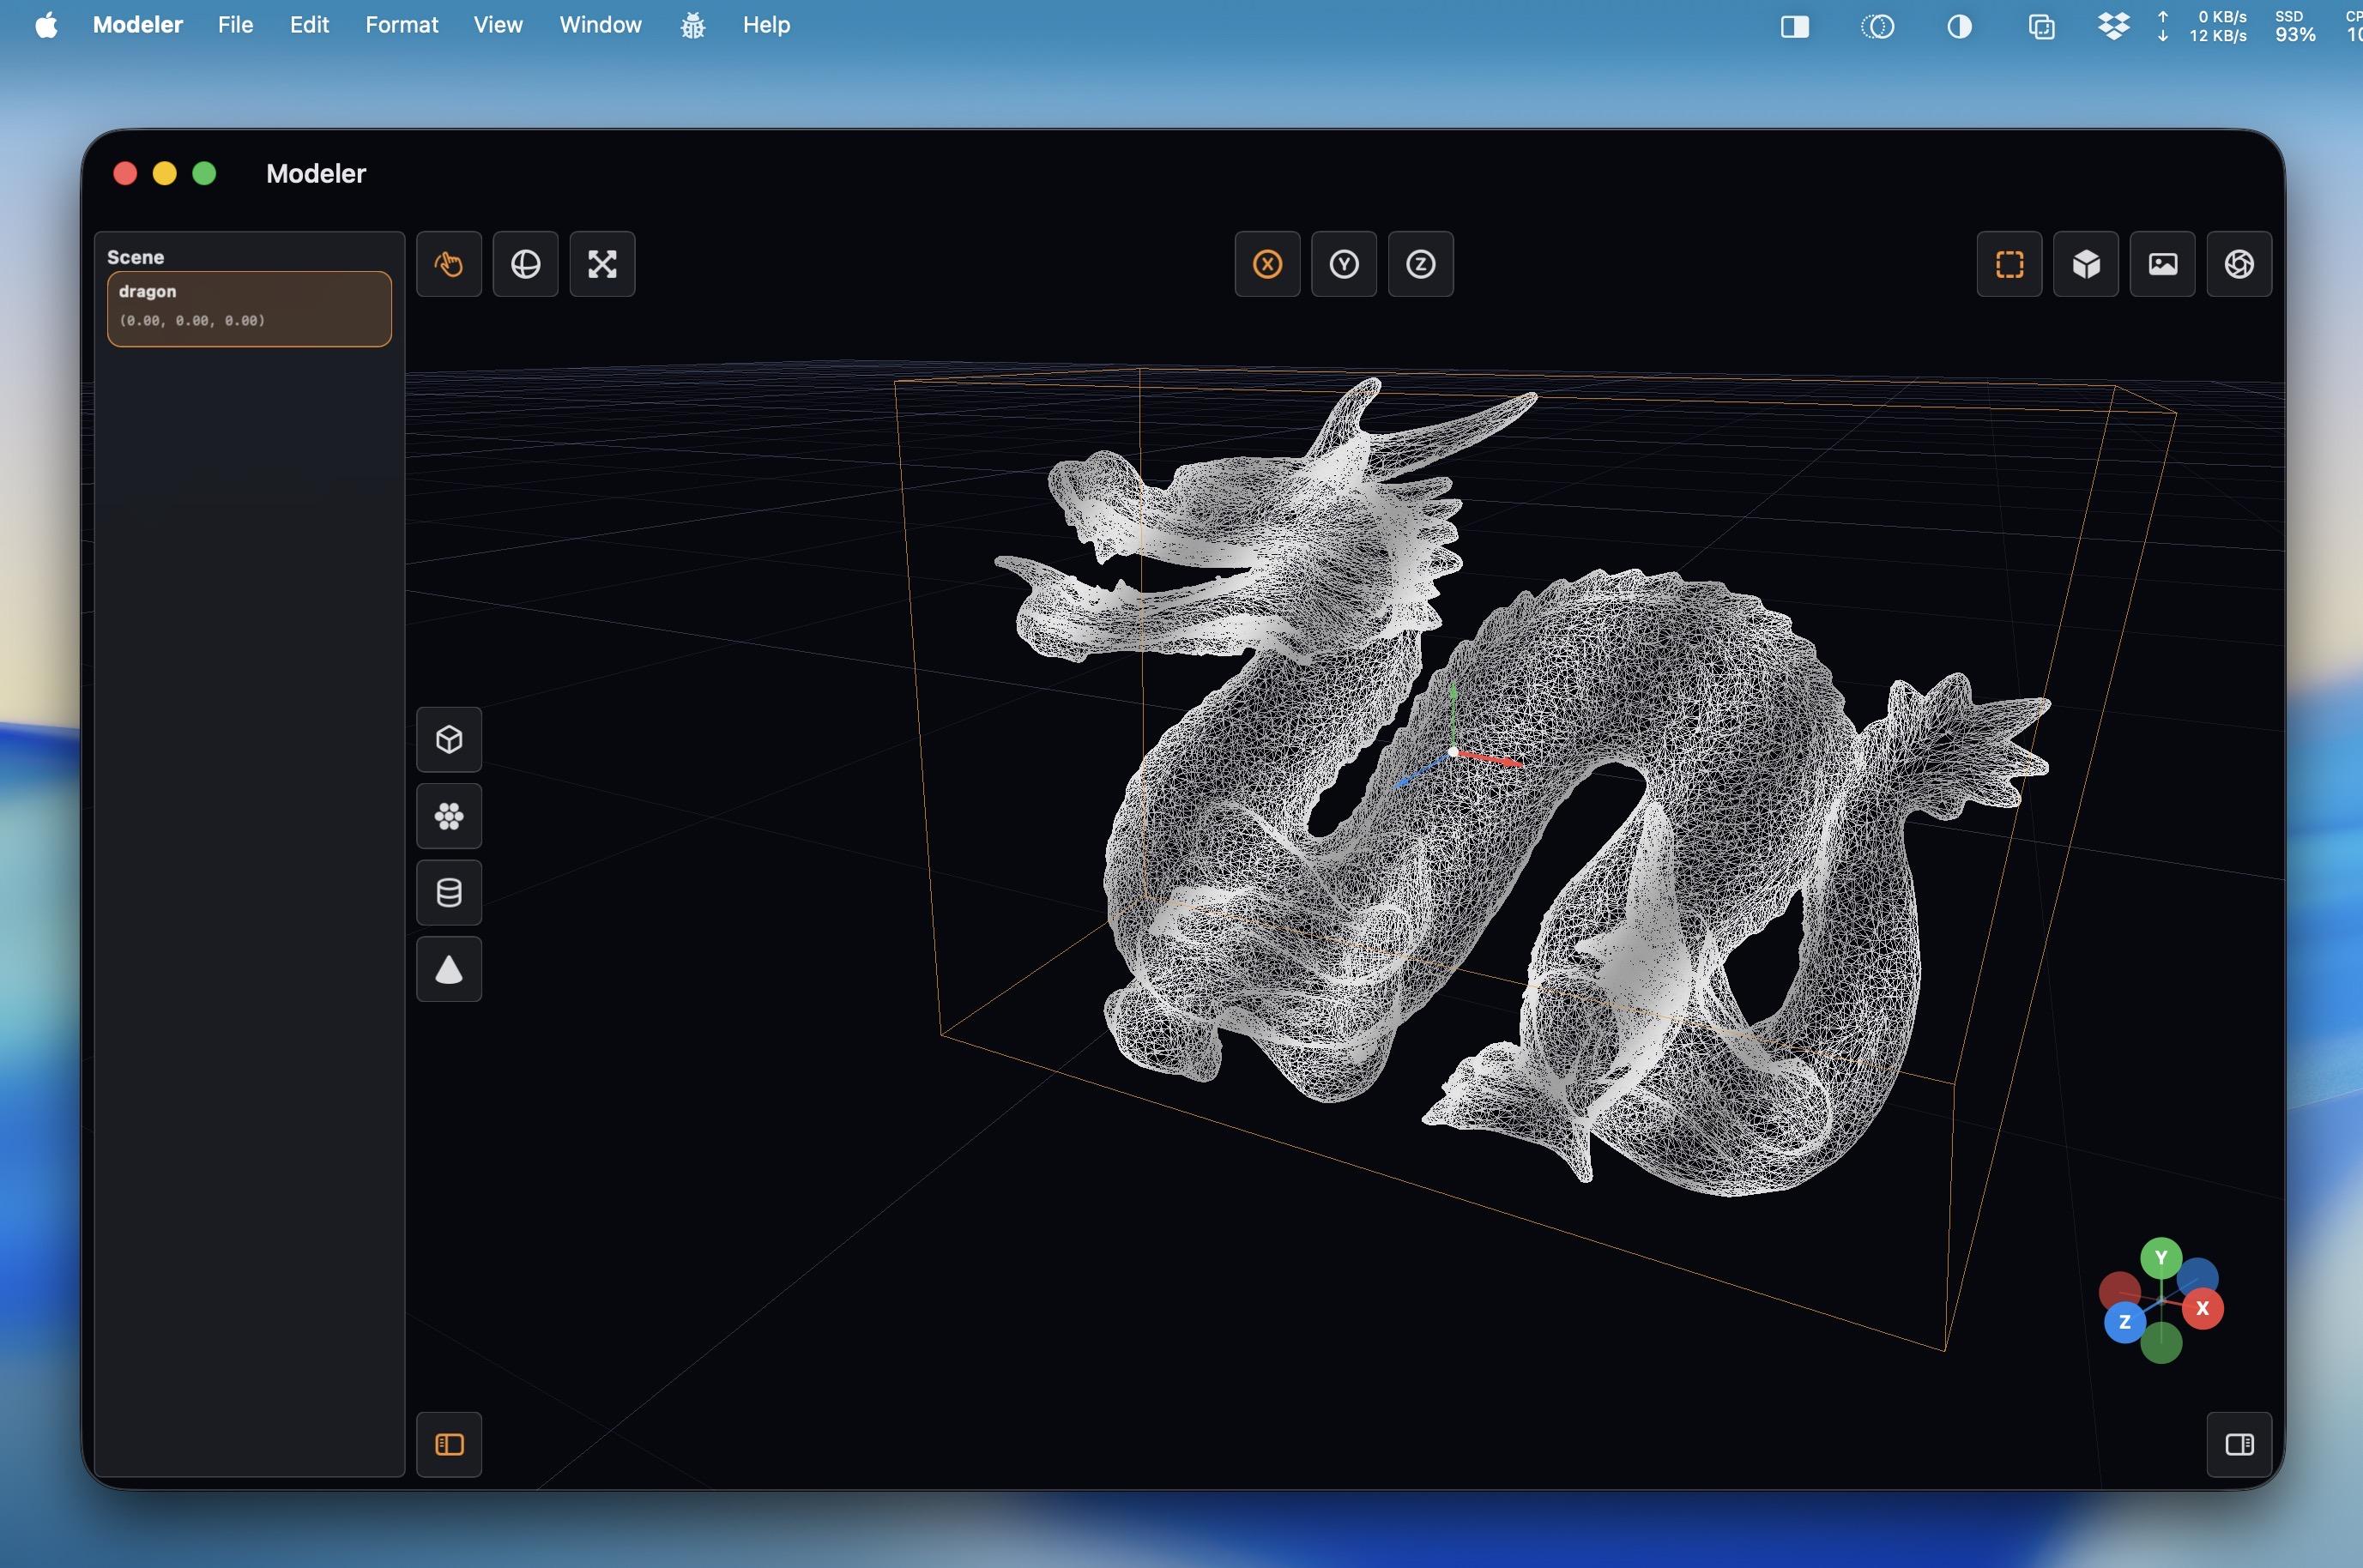Click the SSD 93% status item
This screenshot has width=2363, height=1568.
pyautogui.click(x=2295, y=26)
